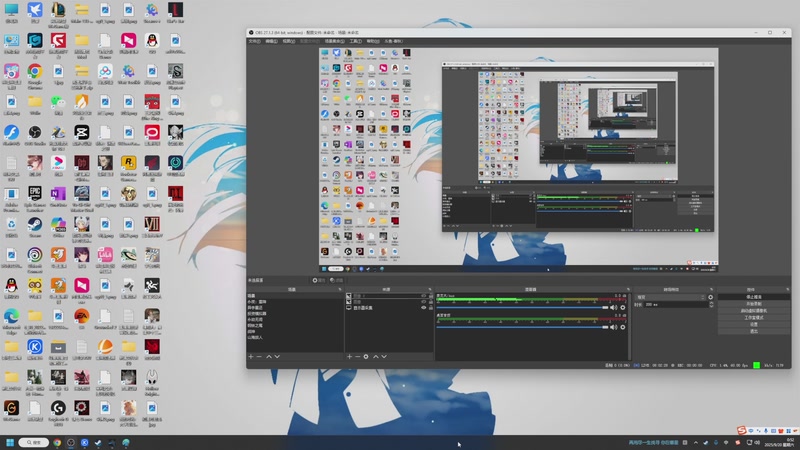This screenshot has height=450, width=800.
Task: Pop out the Audio Mixer dock panel
Action: tap(628, 289)
